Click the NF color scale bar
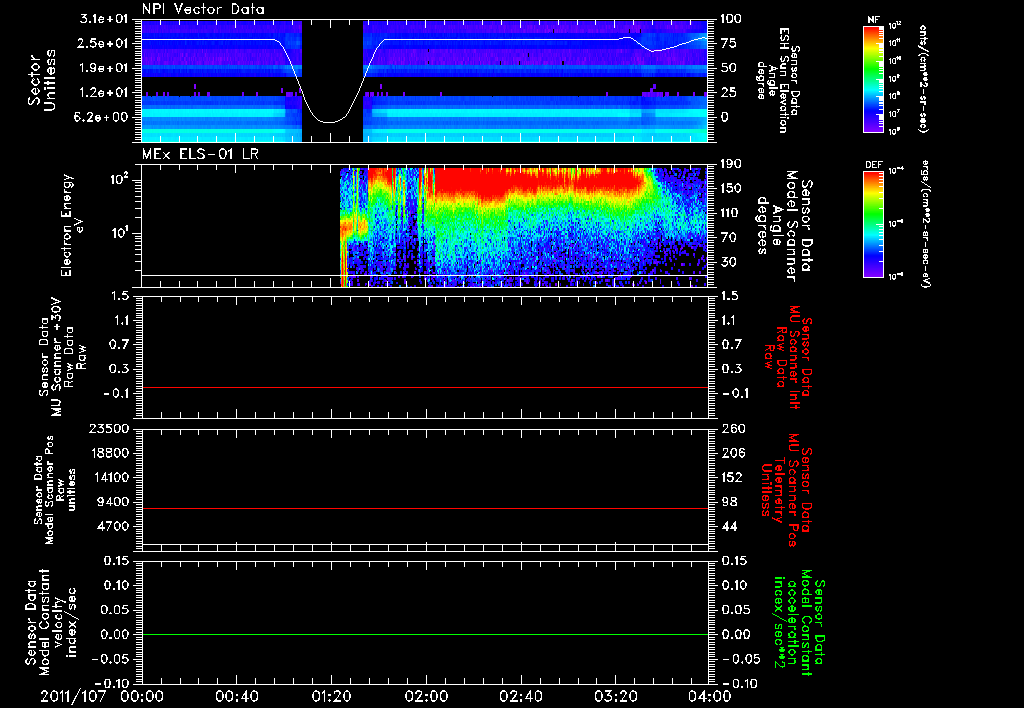Viewport: 1024px width, 708px height. pyautogui.click(x=874, y=78)
